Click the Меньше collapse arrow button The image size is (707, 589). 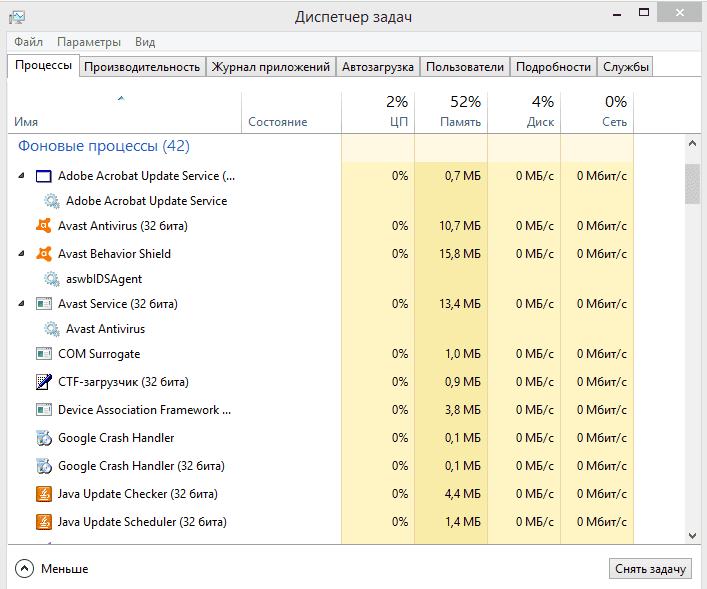coord(24,568)
